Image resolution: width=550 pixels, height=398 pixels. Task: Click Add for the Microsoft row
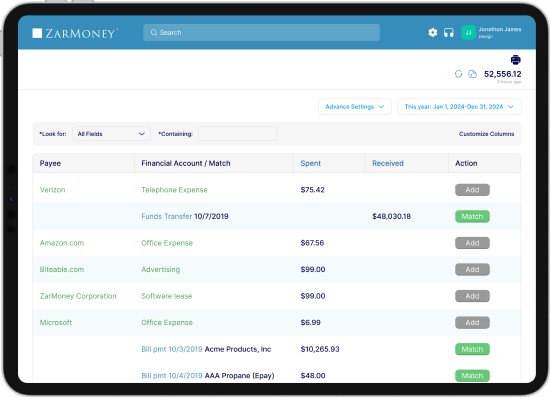(472, 323)
